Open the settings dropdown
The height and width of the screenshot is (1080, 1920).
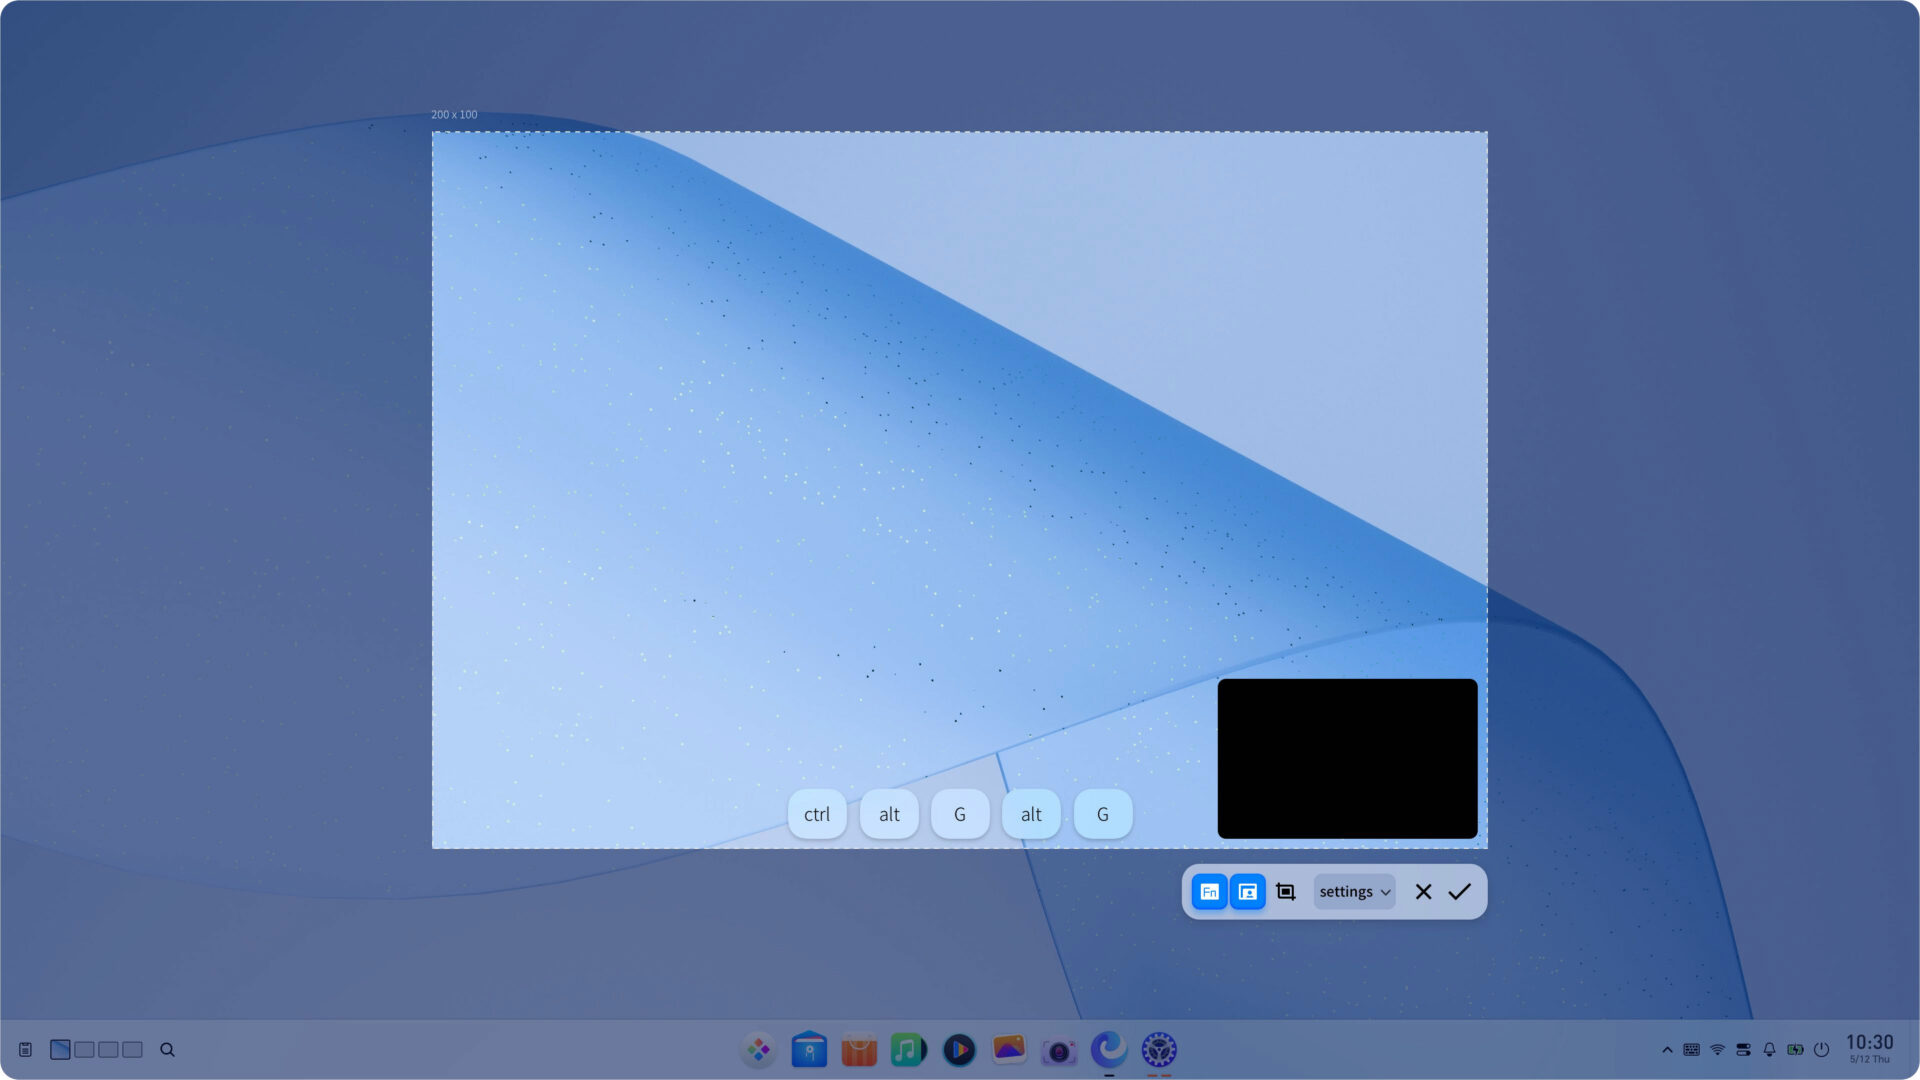tap(1354, 891)
